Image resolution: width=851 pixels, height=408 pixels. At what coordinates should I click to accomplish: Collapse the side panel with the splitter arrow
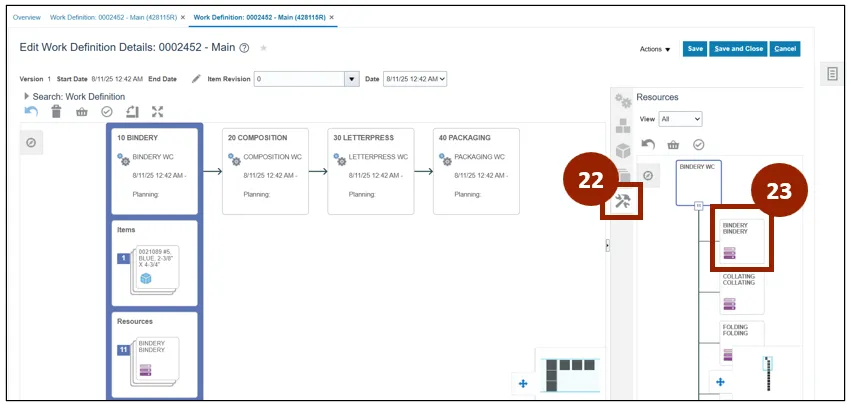[607, 246]
